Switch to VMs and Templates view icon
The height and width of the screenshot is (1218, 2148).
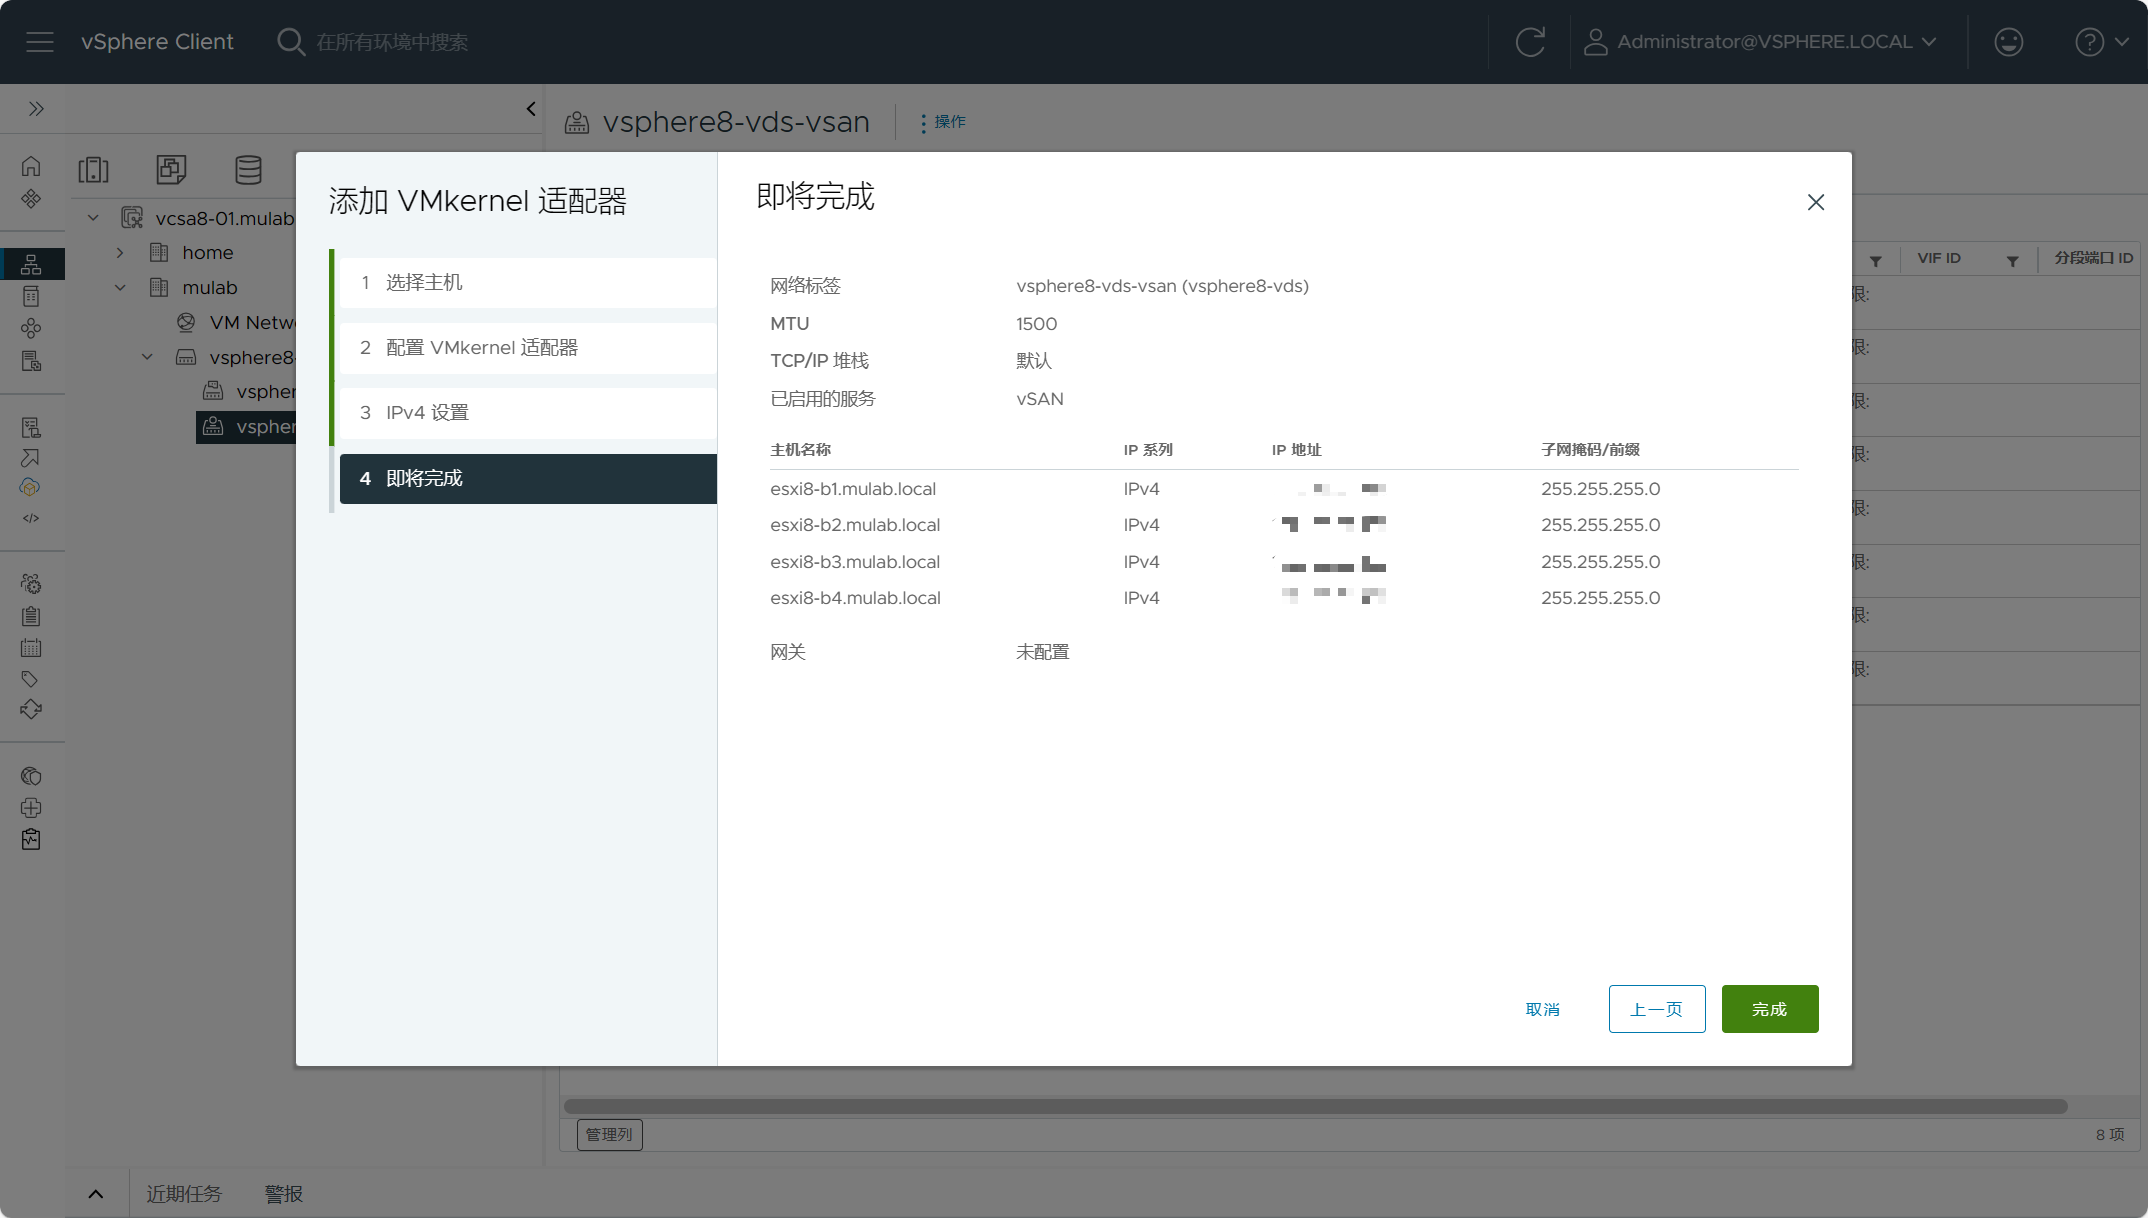(x=171, y=170)
